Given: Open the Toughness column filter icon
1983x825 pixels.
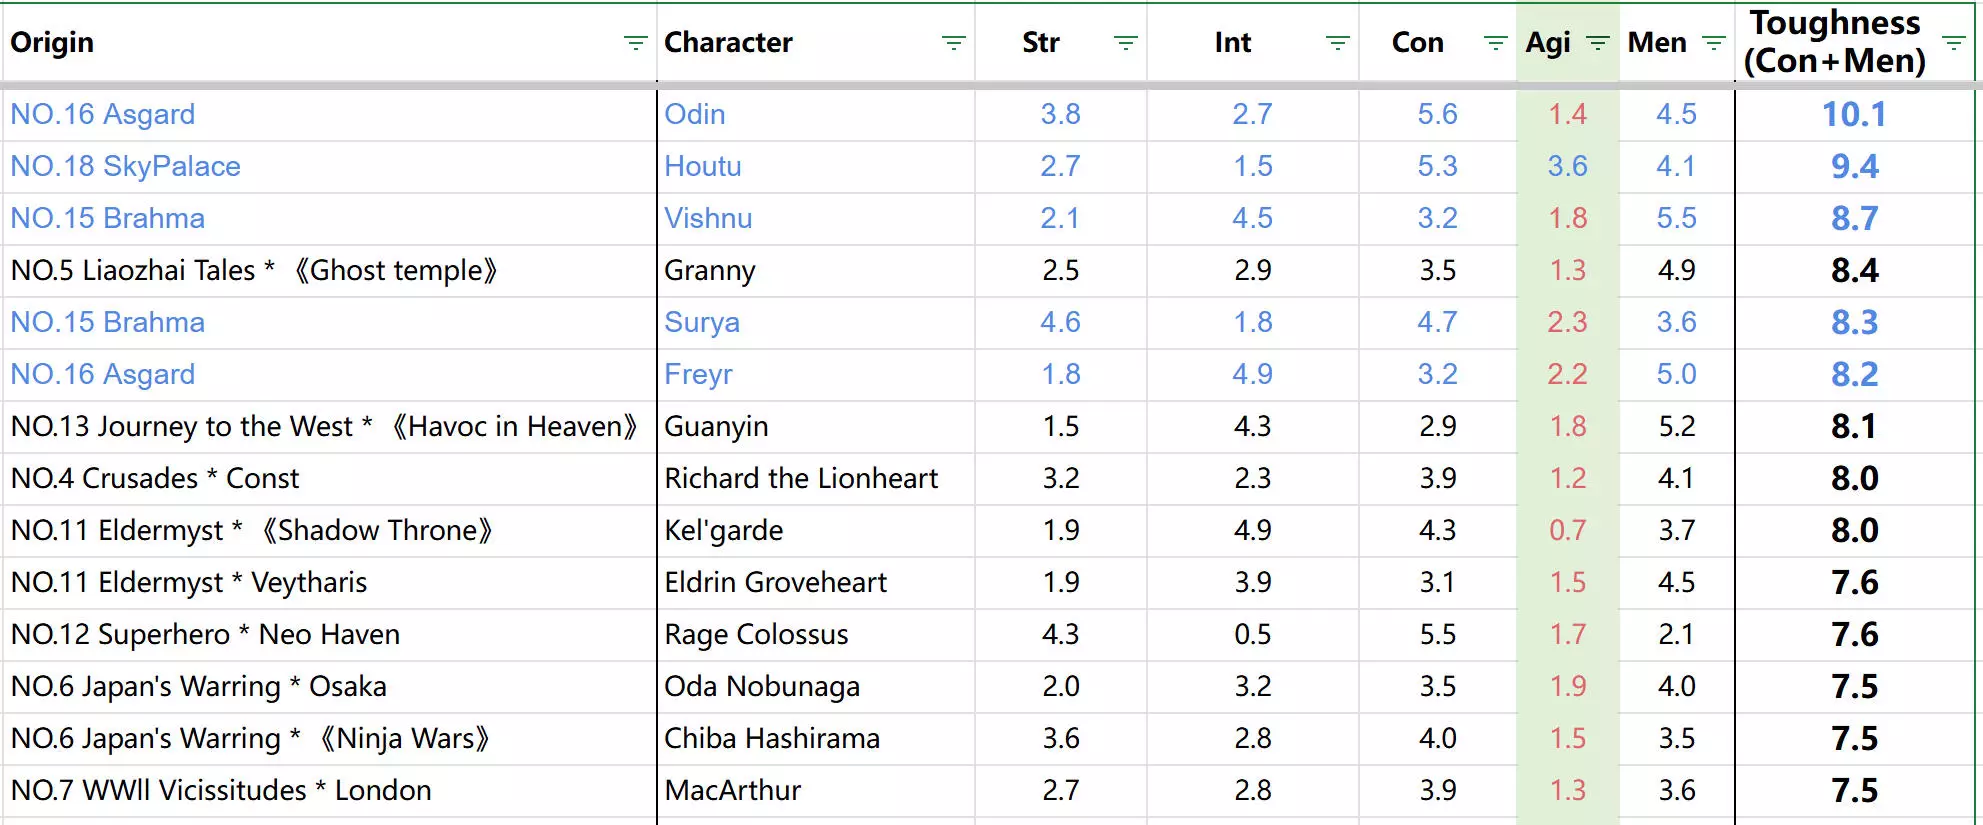Looking at the screenshot, I should point(1953,43).
